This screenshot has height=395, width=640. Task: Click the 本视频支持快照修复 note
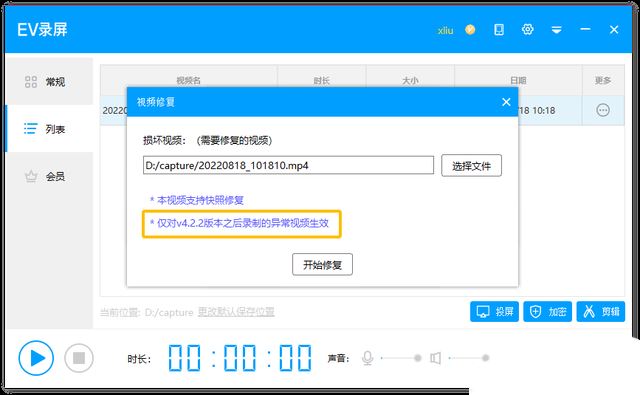click(x=197, y=200)
